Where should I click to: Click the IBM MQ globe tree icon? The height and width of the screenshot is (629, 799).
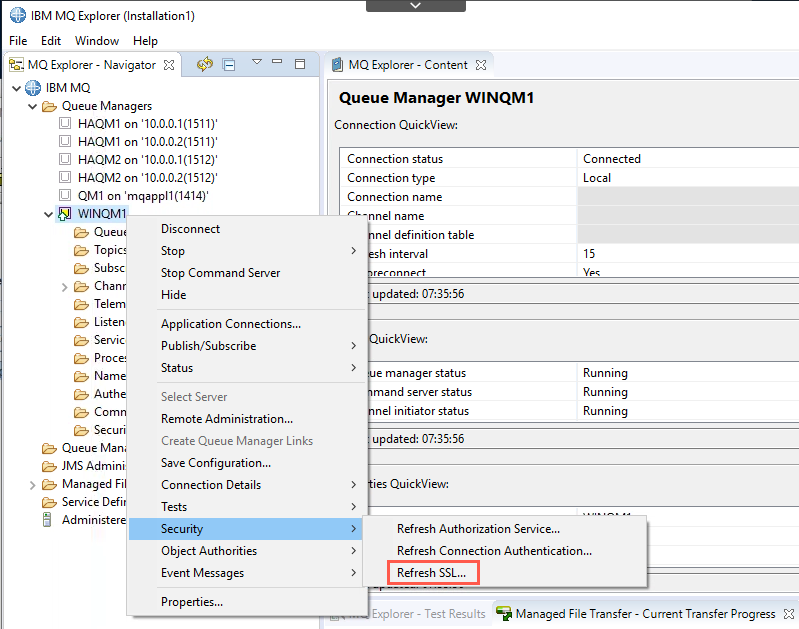click(x=33, y=88)
